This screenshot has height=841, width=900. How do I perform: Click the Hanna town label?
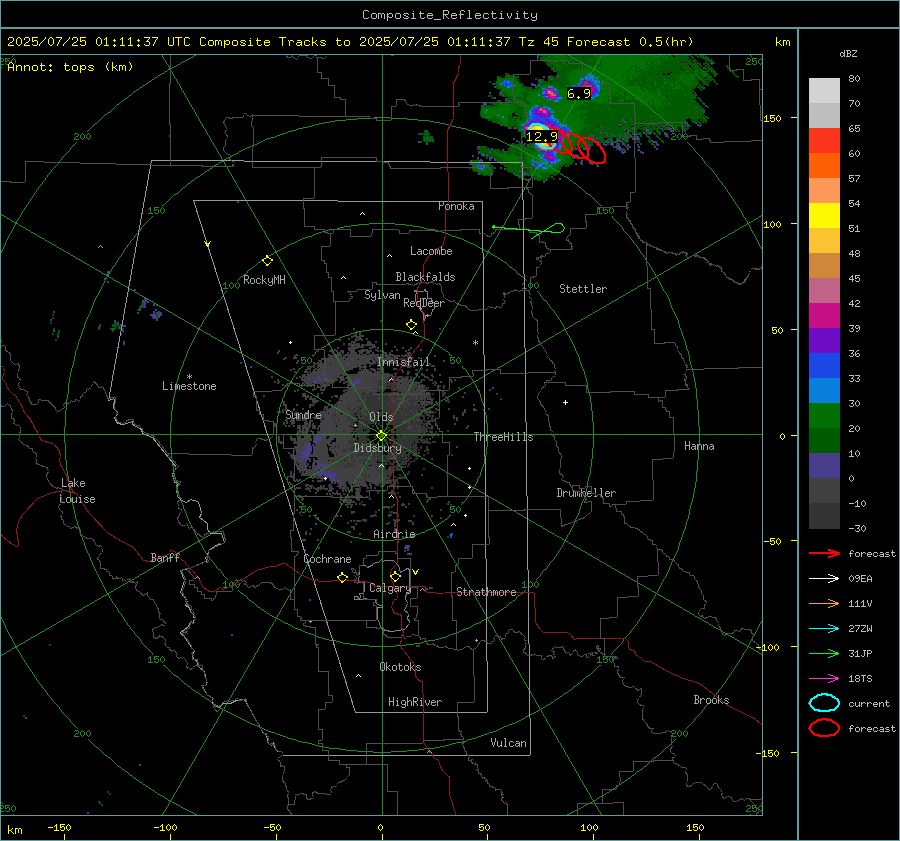click(699, 446)
